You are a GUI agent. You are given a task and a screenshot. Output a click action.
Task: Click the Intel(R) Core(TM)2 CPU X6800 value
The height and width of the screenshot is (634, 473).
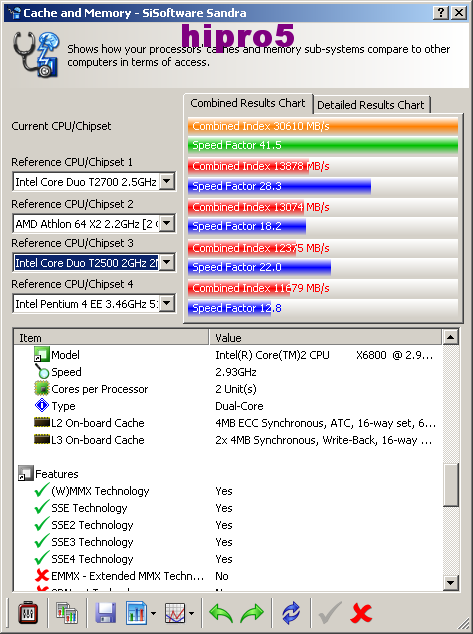coord(324,355)
